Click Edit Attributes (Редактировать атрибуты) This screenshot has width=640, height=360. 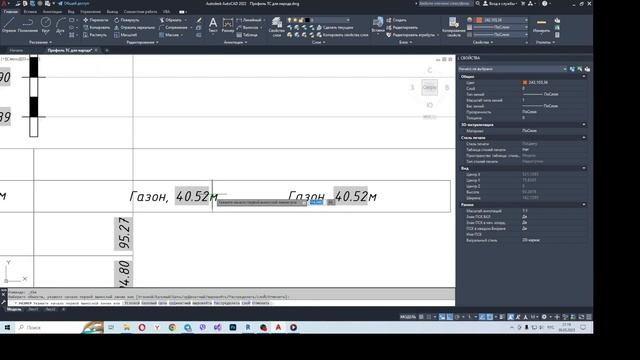[410, 35]
